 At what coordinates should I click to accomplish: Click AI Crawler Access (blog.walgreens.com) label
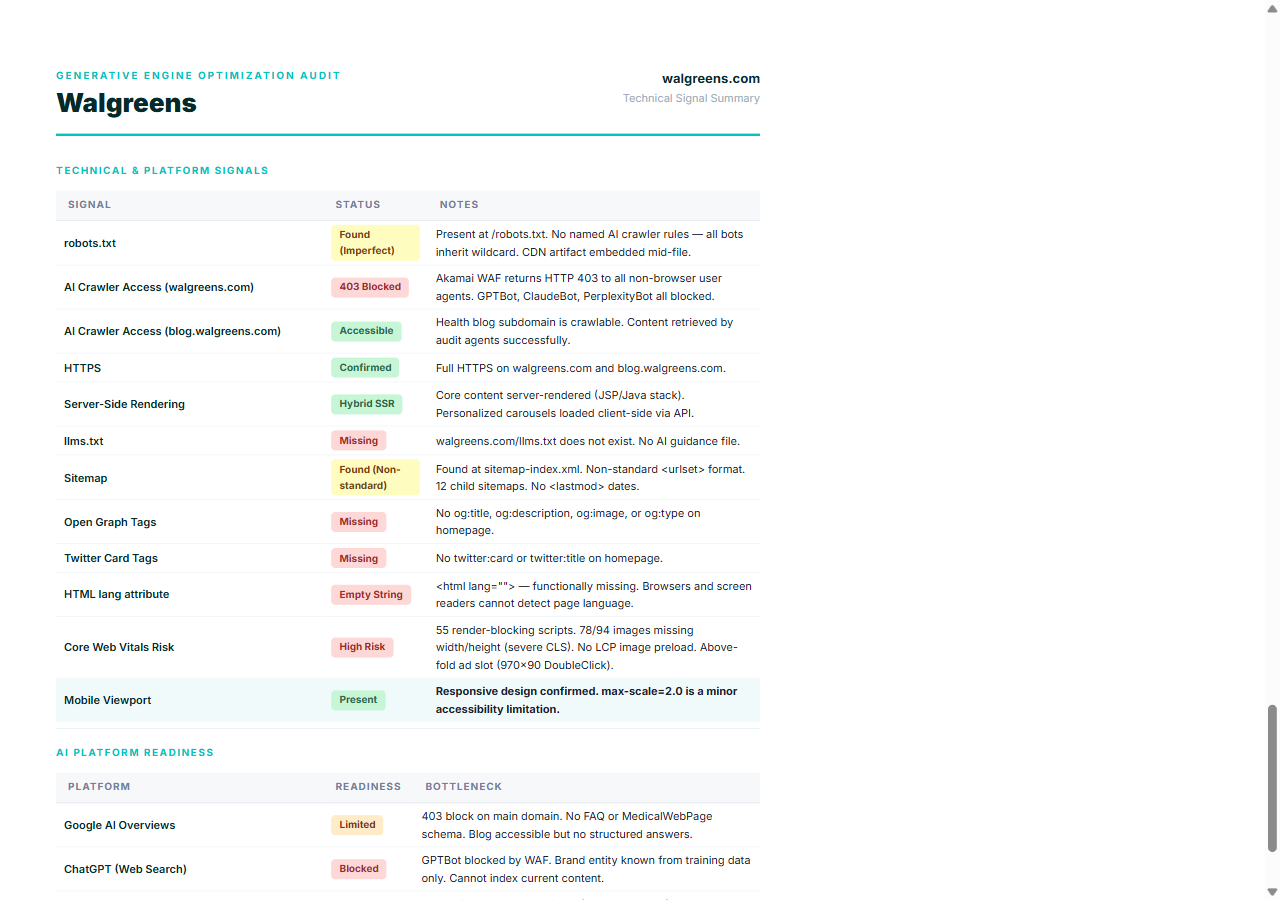[172, 331]
